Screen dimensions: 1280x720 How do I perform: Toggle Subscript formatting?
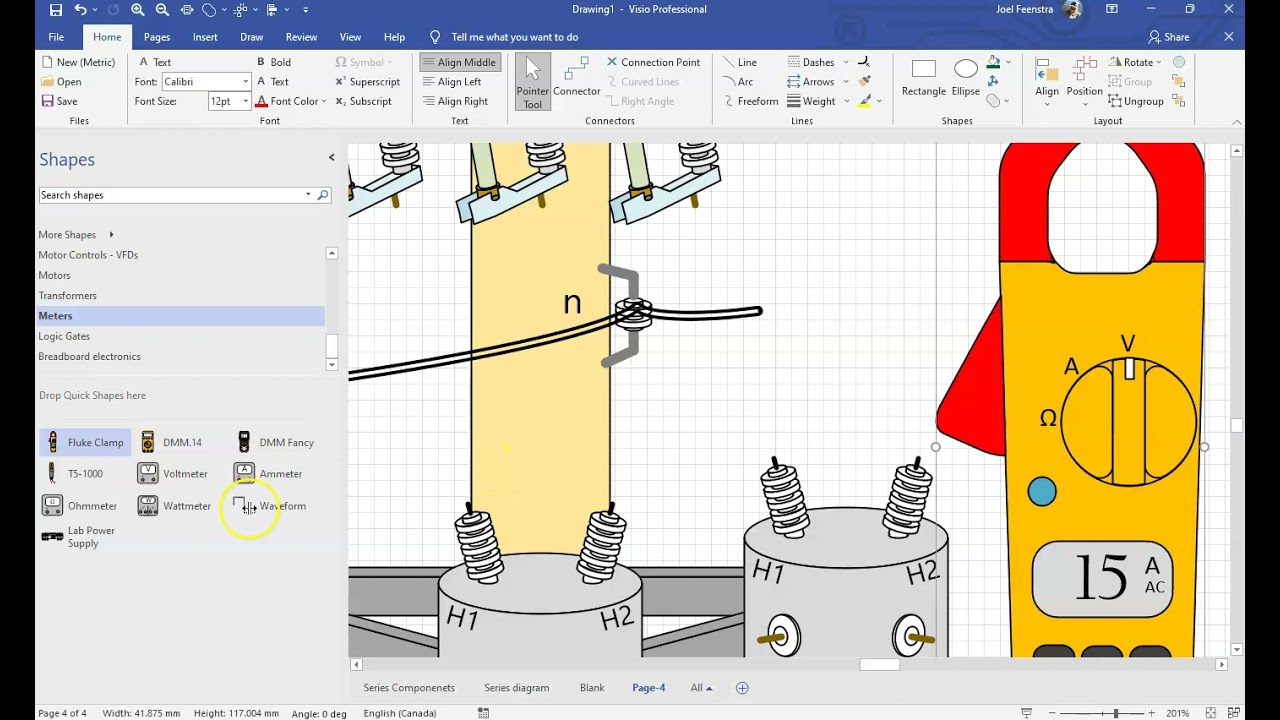point(363,101)
